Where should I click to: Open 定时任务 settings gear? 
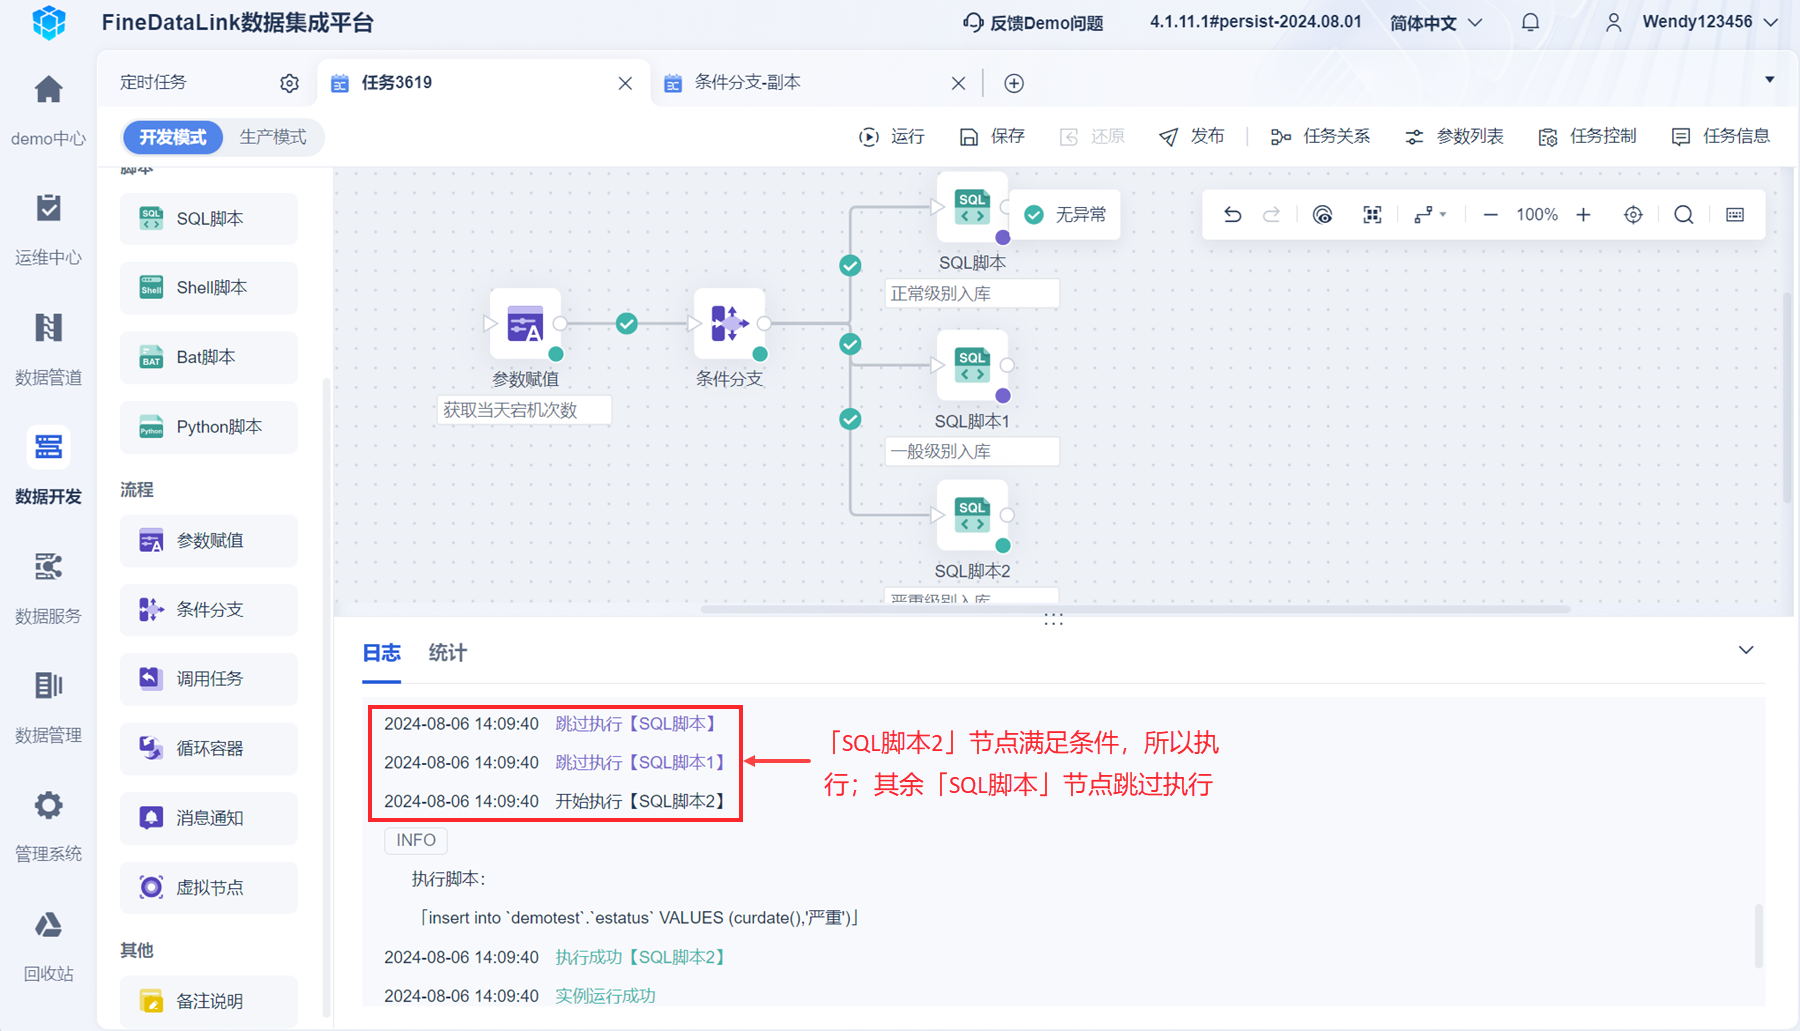289,83
